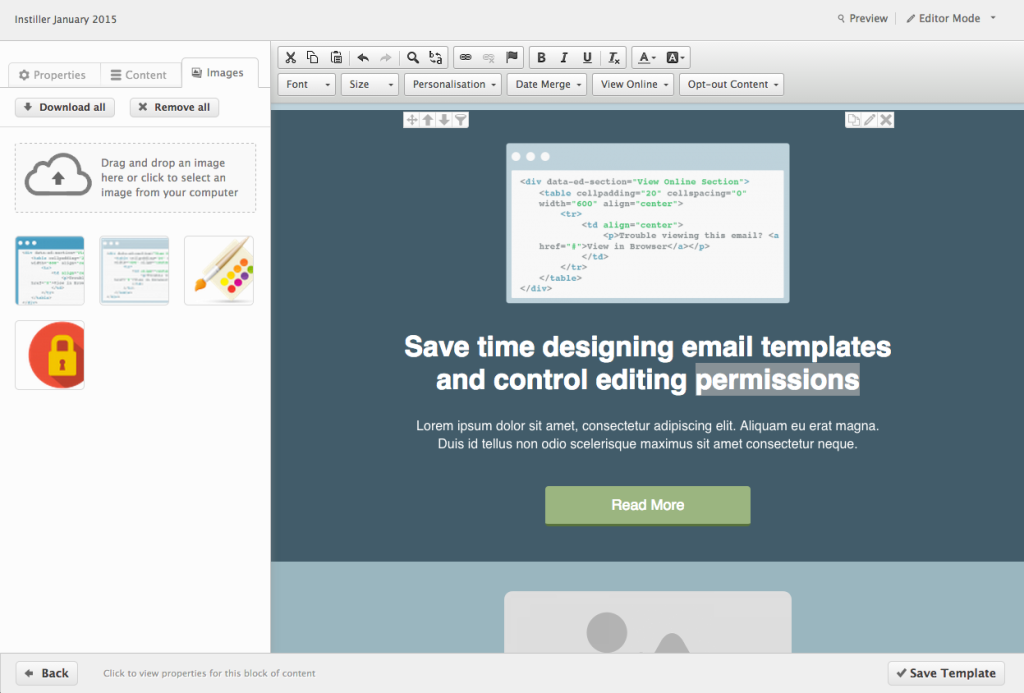Move the content block up

click(x=428, y=120)
